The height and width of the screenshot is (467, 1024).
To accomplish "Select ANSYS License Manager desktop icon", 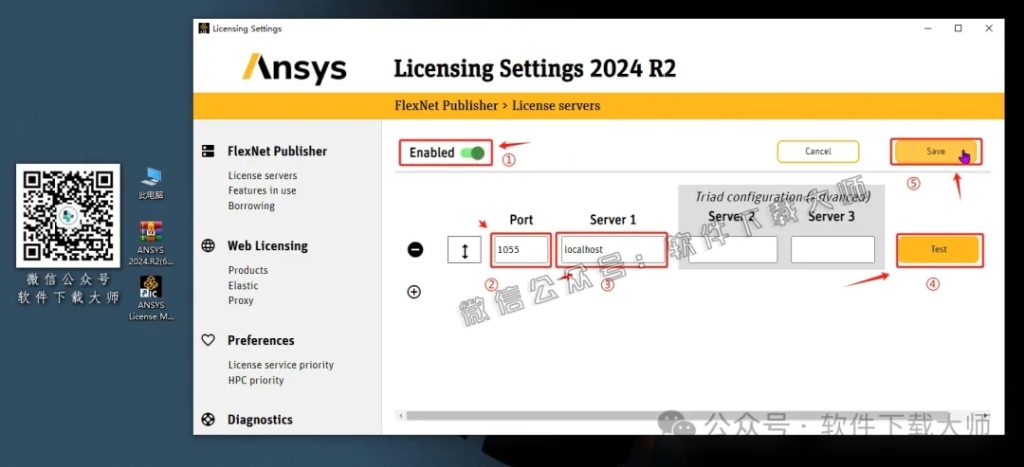I will (151, 298).
